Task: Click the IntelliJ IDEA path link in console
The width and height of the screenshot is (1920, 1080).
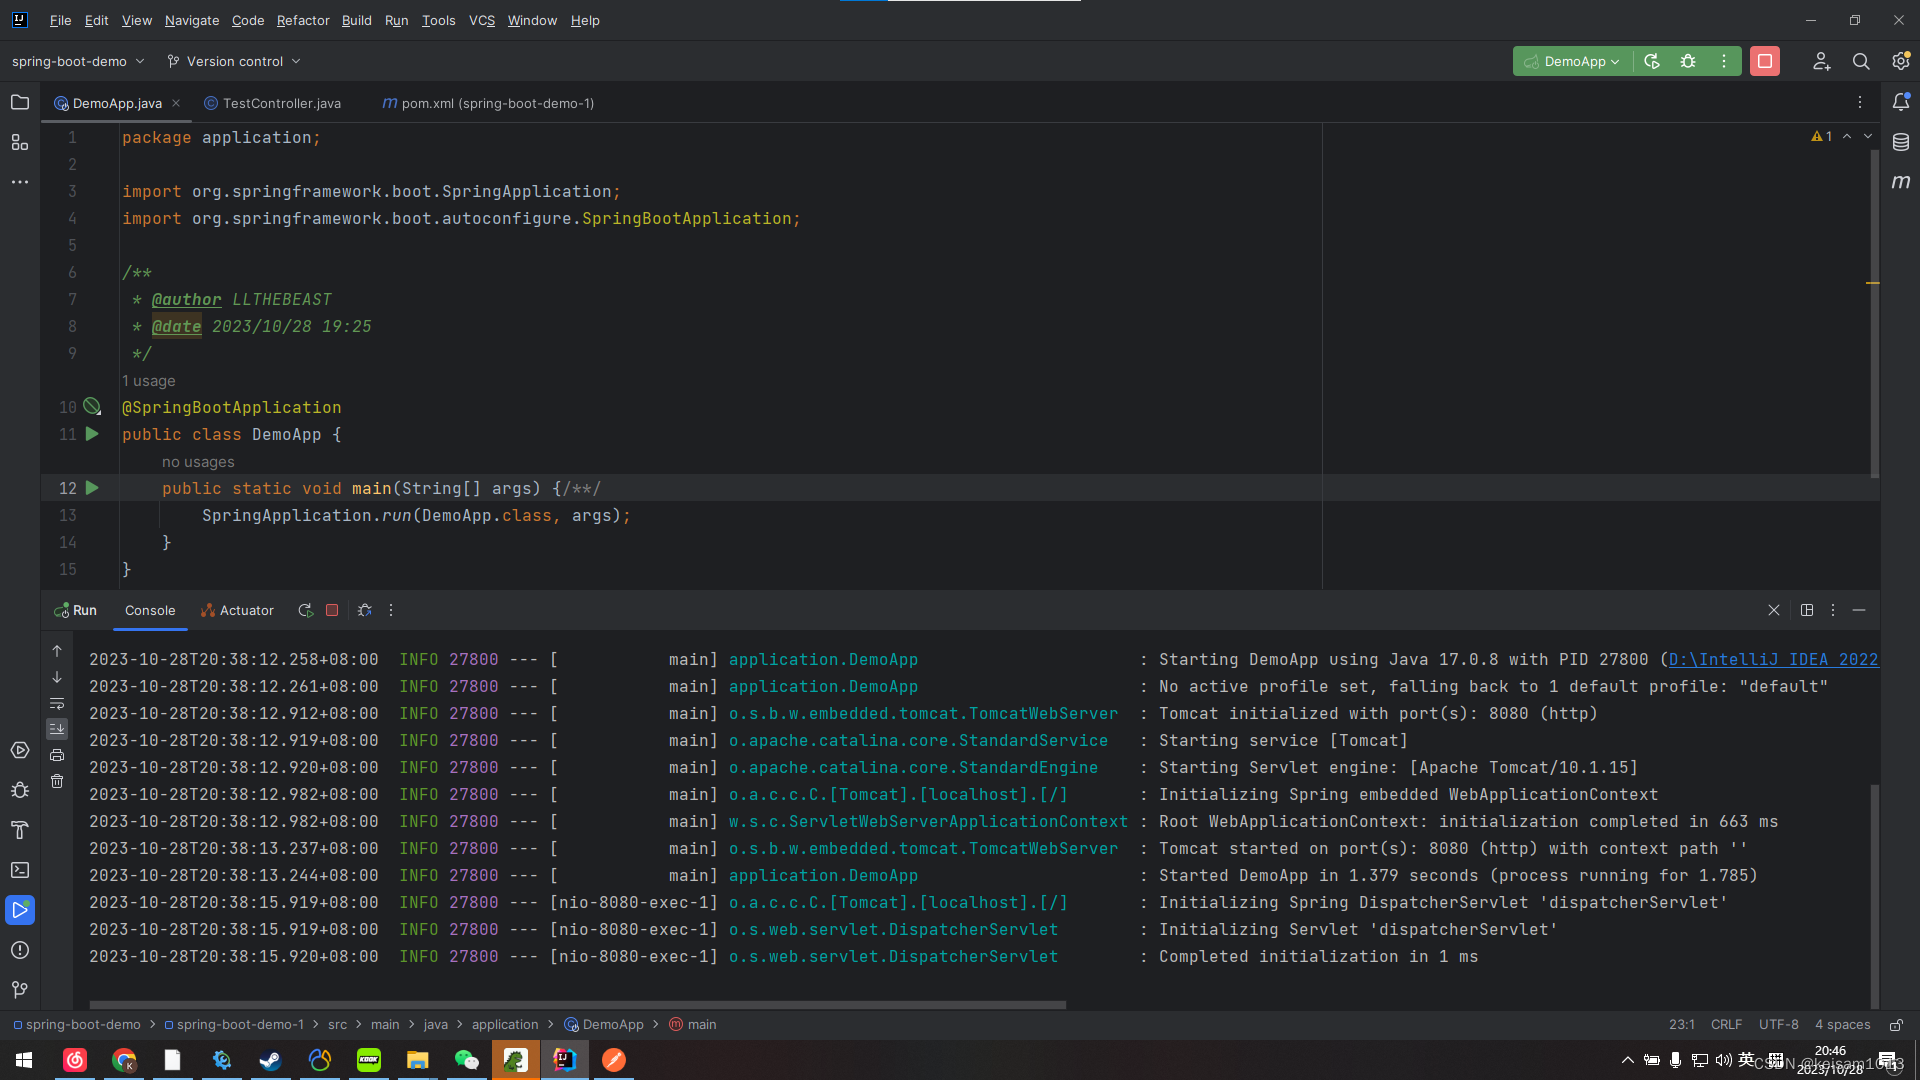Action: [1773, 660]
